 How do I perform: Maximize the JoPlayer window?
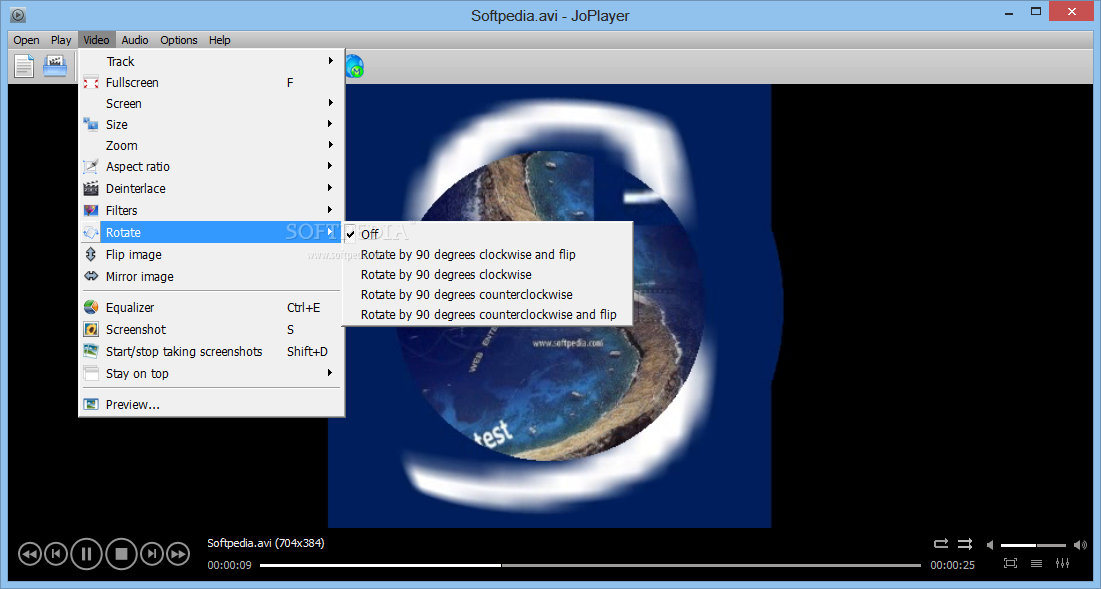[x=1036, y=11]
